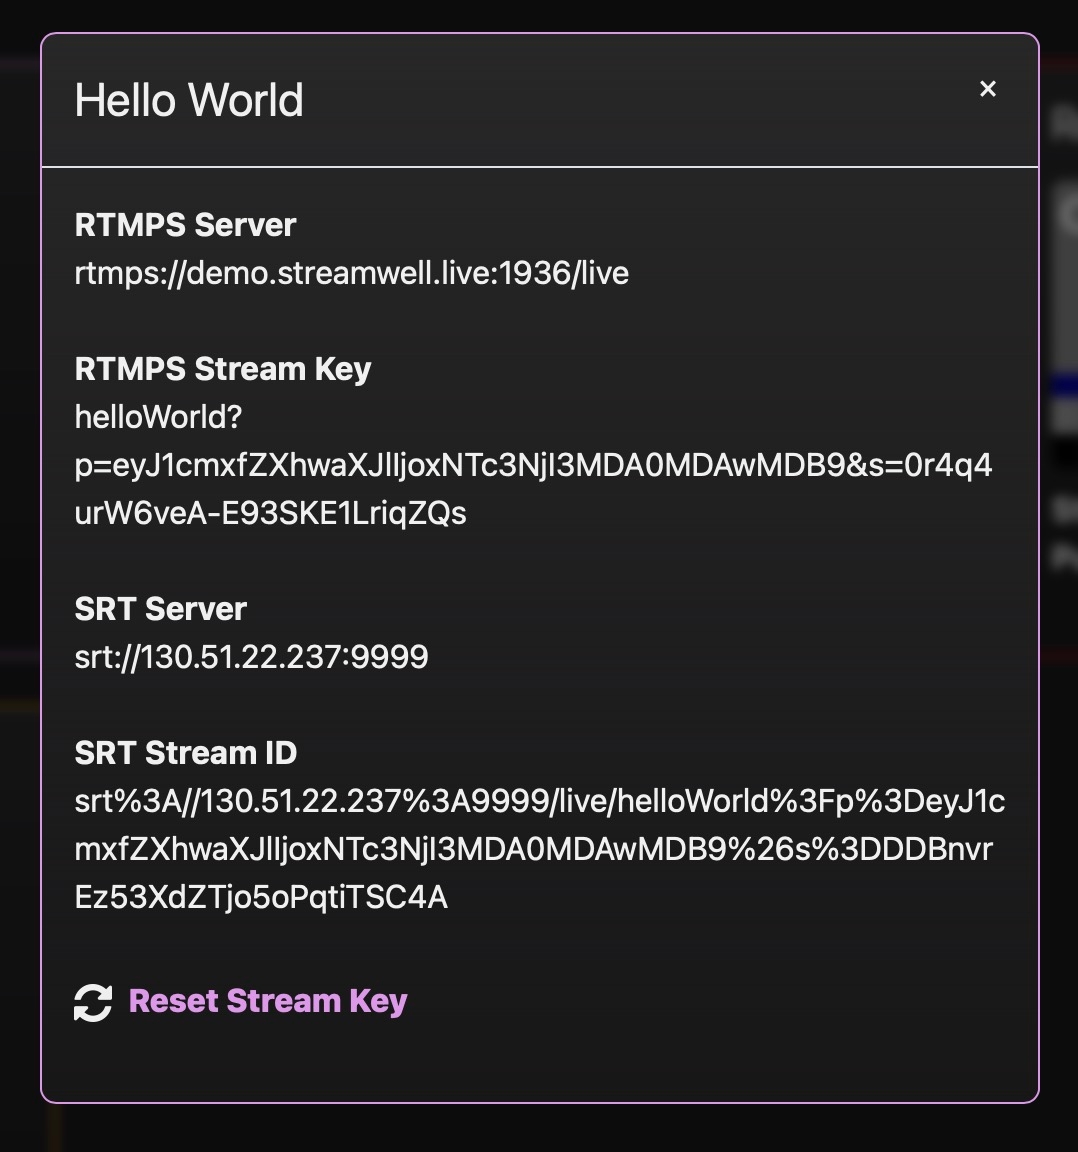Click the SRT ID line starting mxfZXhwa
Image resolution: width=1078 pixels, height=1152 pixels.
point(533,849)
